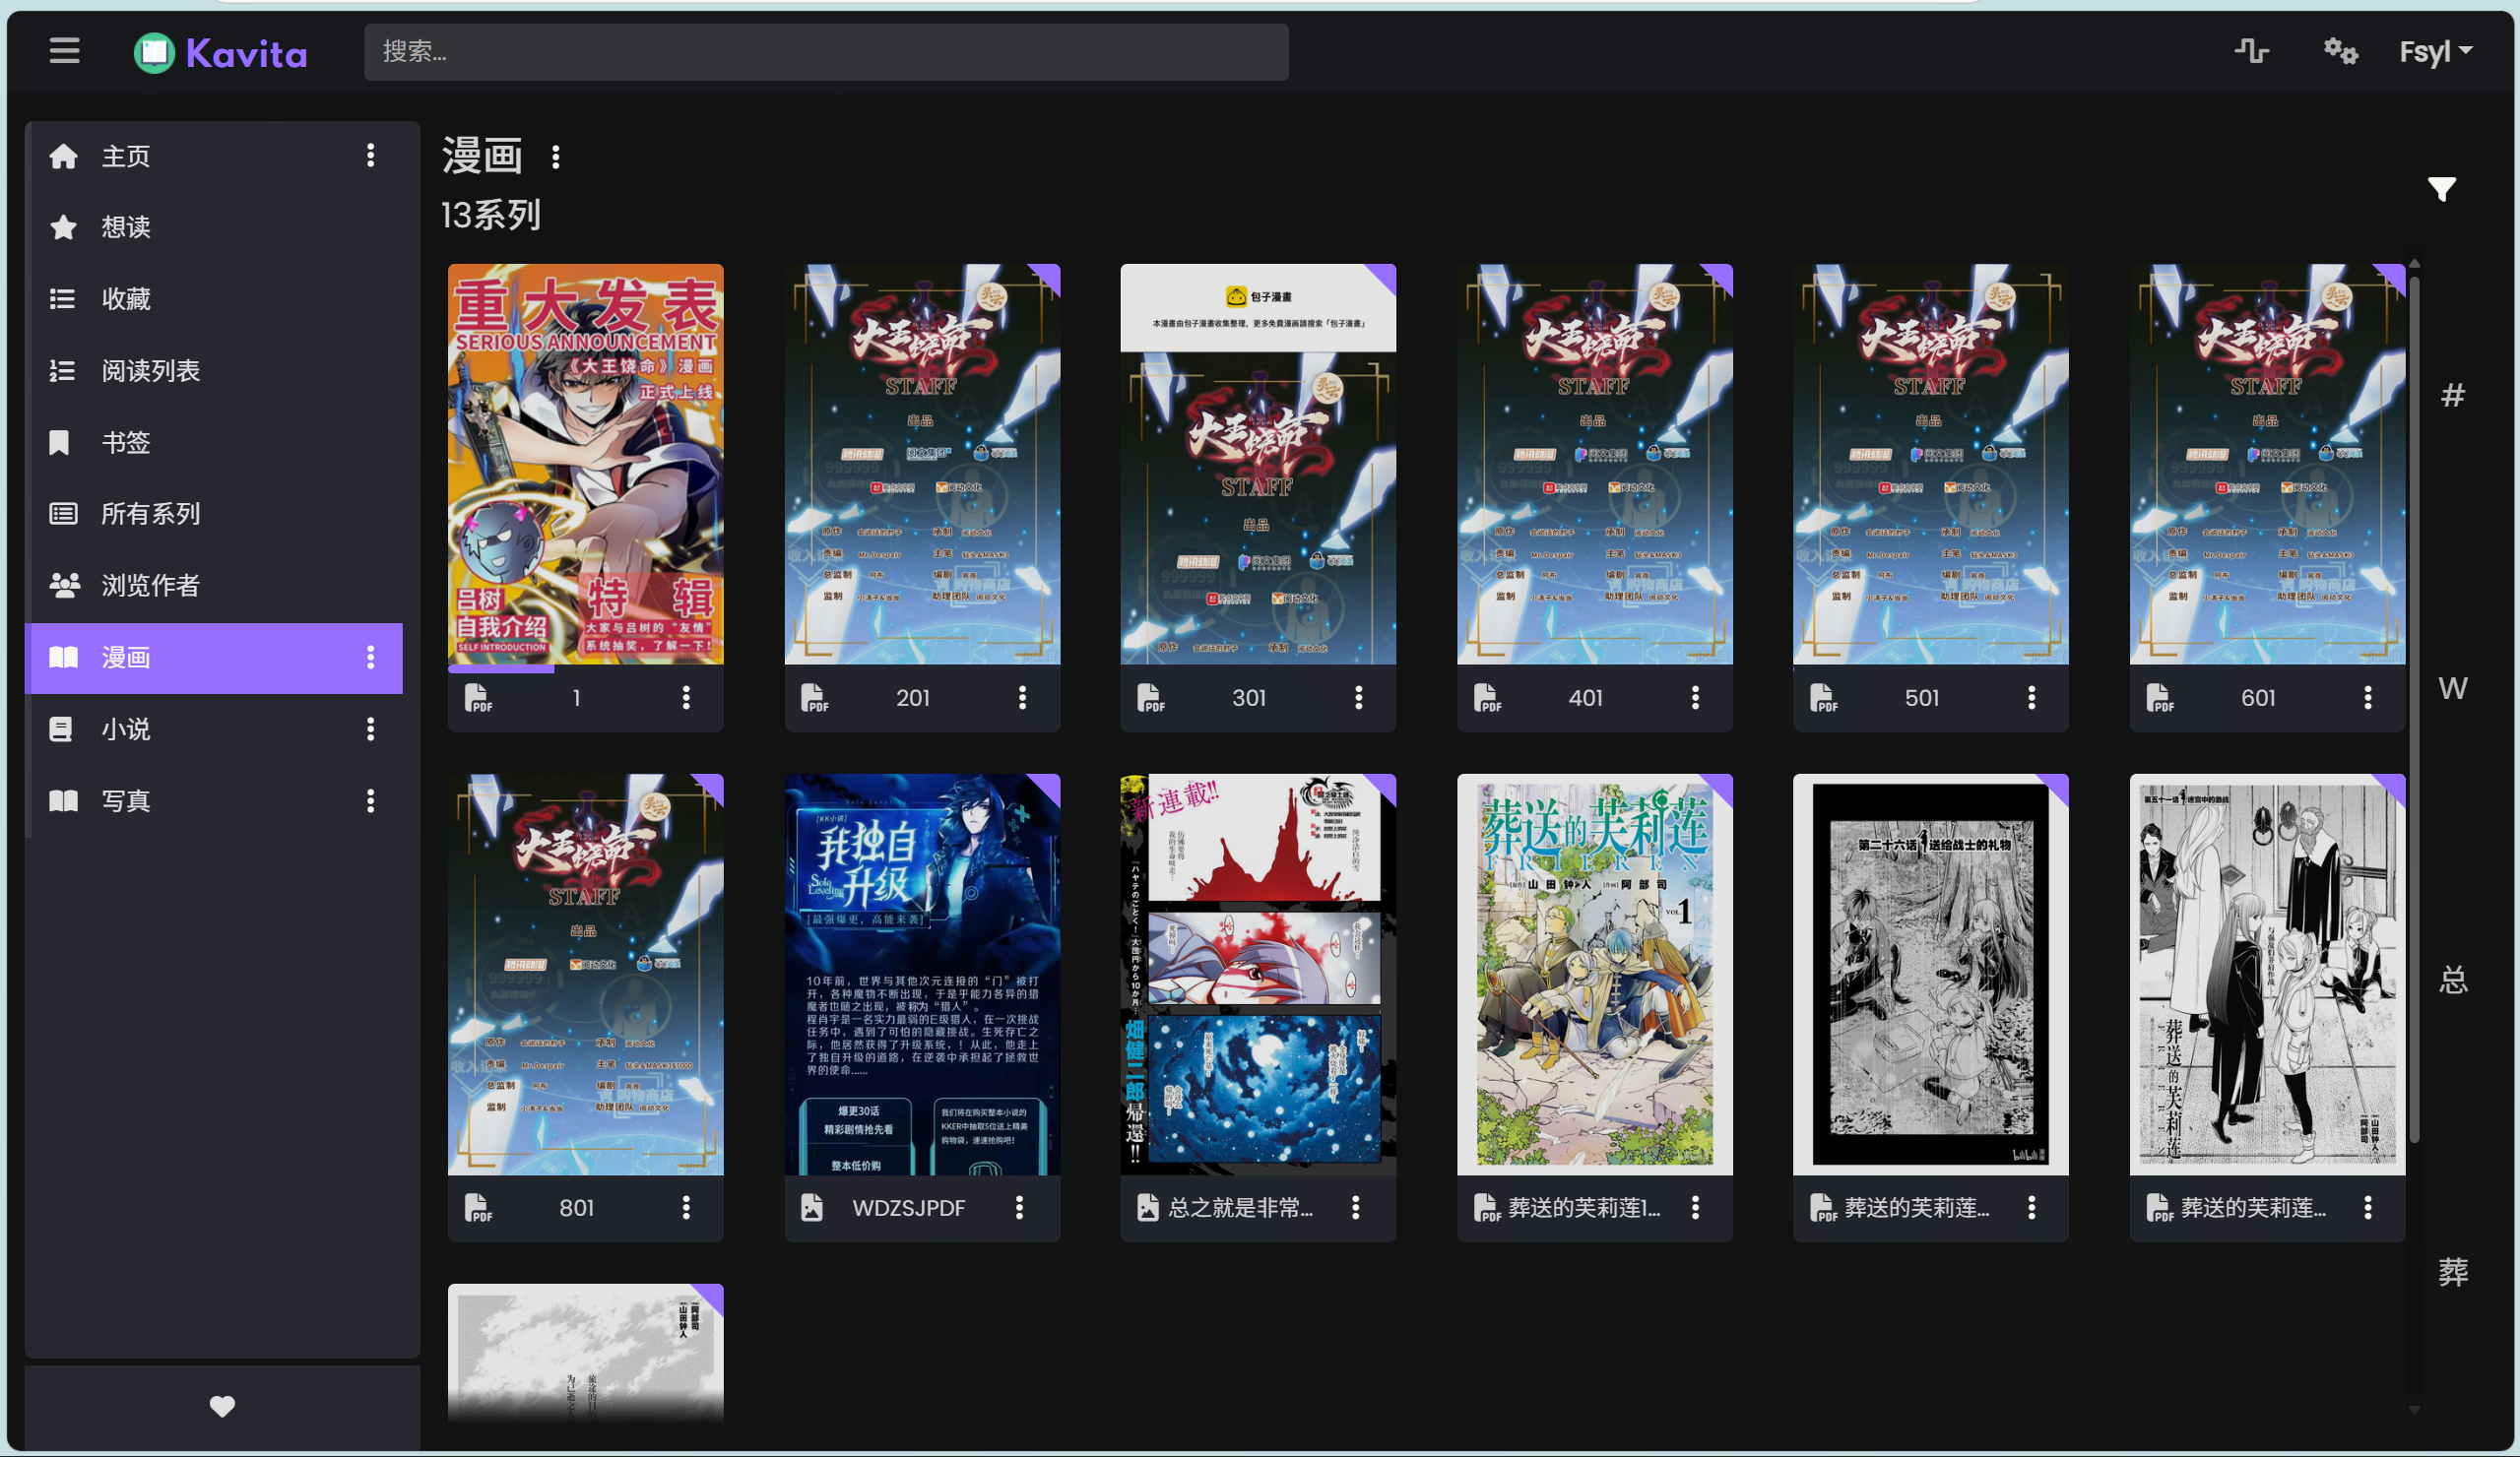Open 书签 bookmarks
Image resolution: width=2520 pixels, height=1457 pixels.
point(126,443)
